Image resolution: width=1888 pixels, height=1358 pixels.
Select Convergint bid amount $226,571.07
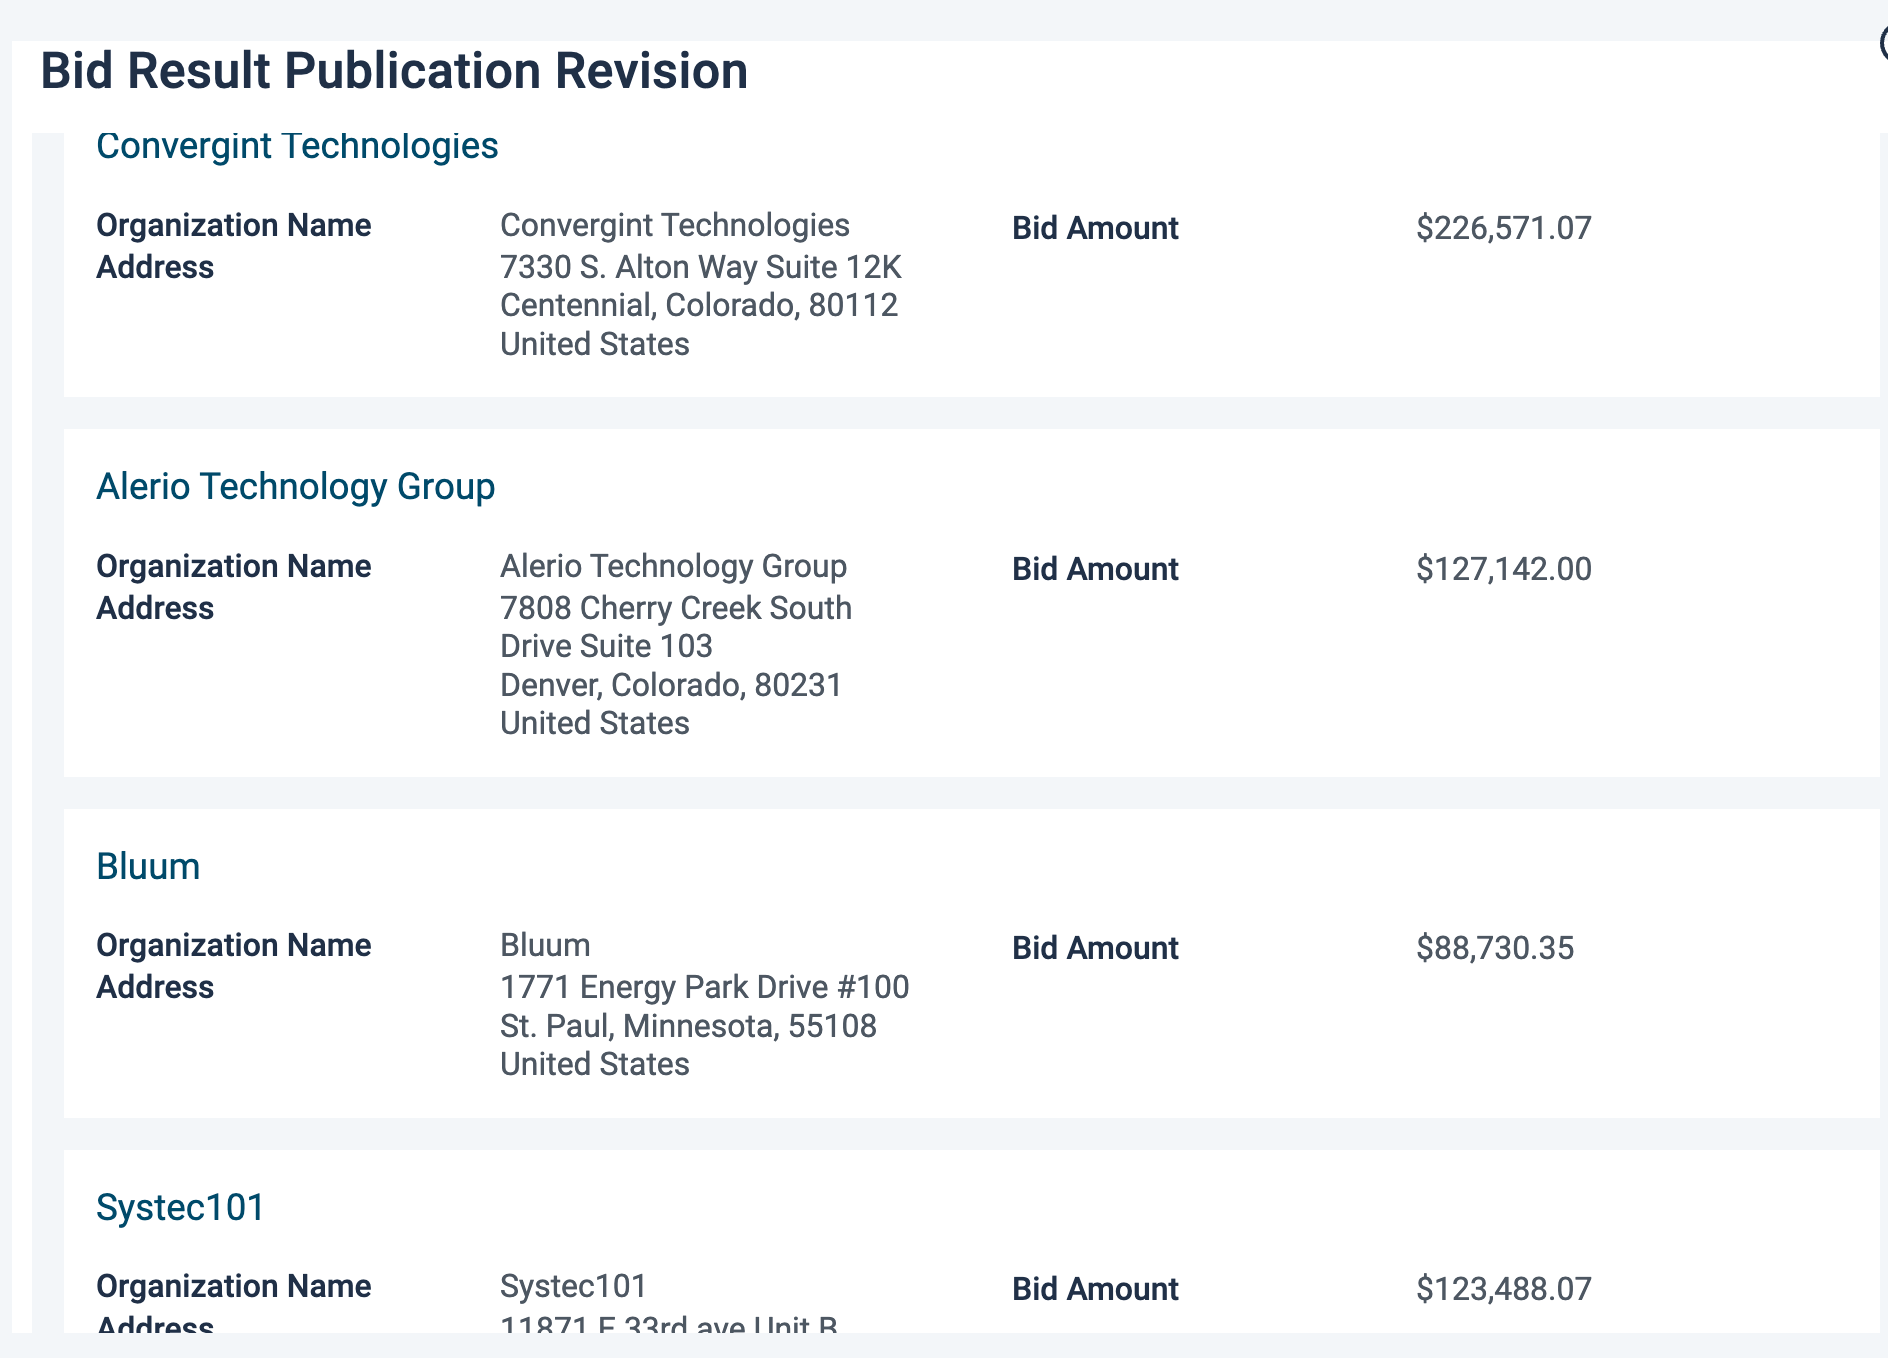click(x=1504, y=228)
